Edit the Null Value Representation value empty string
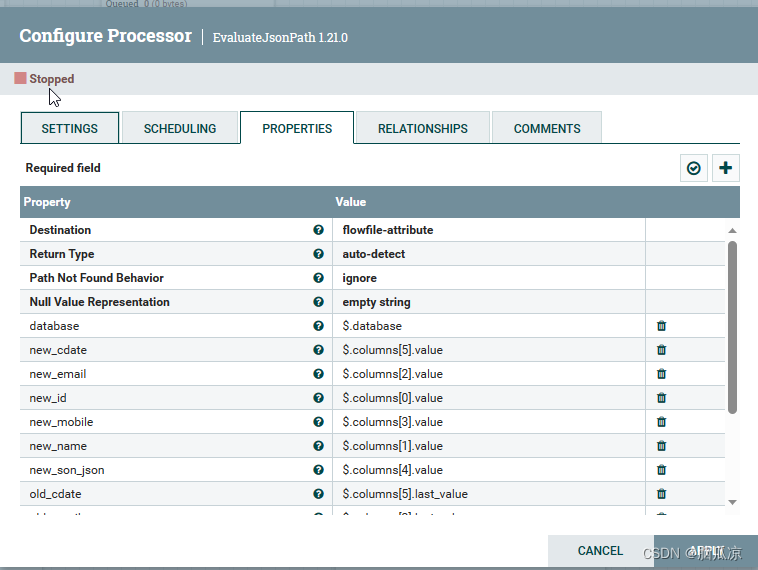 (489, 302)
